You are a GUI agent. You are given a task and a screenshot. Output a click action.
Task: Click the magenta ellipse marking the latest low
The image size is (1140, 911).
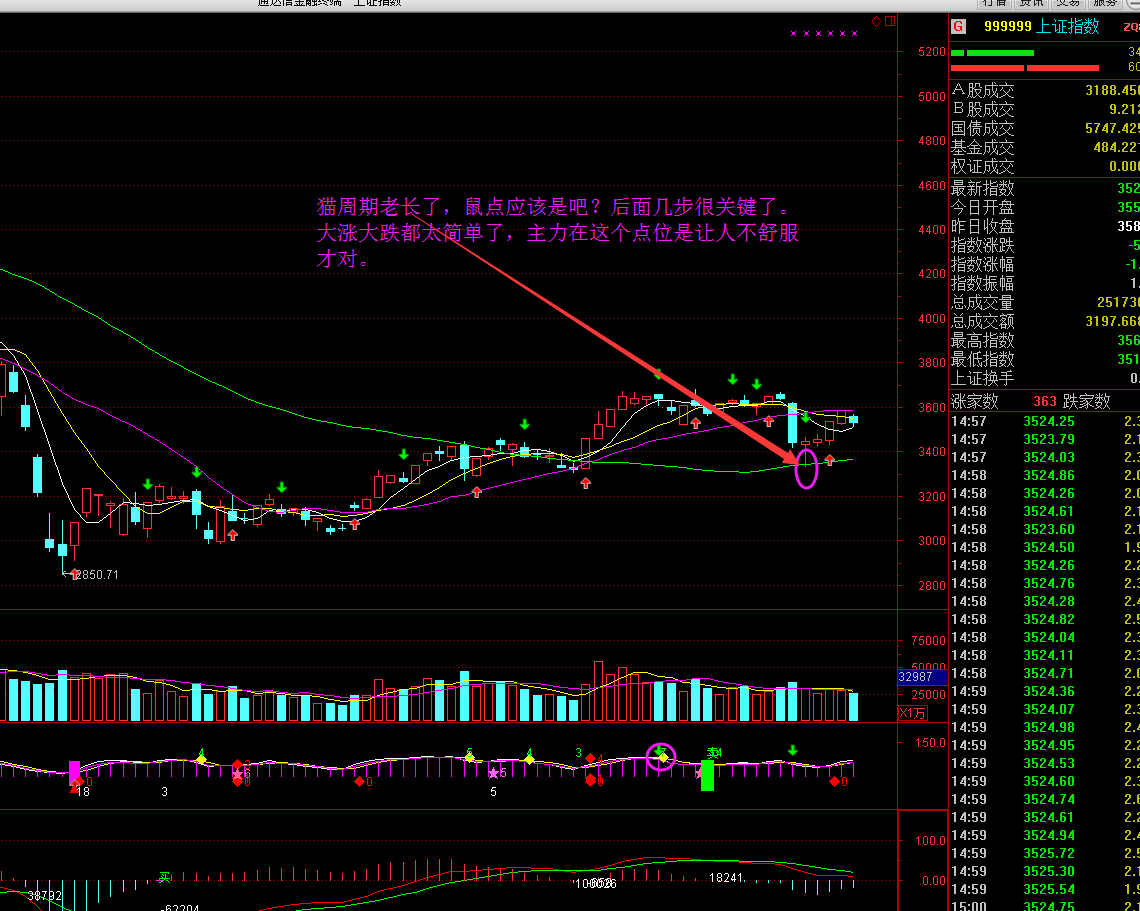pos(806,468)
